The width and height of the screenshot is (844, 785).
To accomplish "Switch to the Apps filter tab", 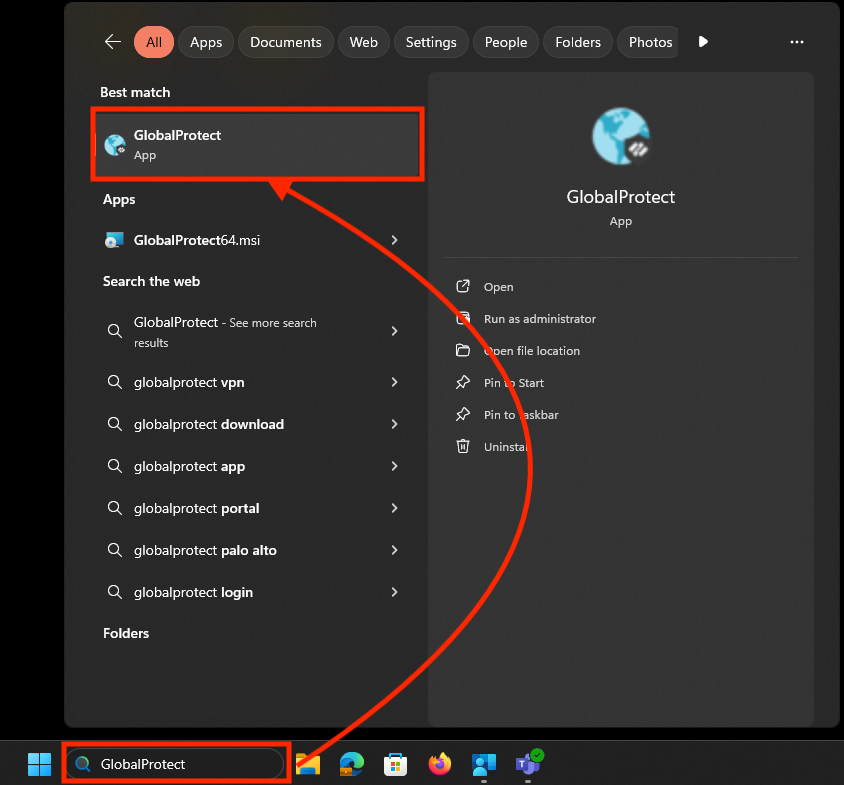I will coord(206,42).
